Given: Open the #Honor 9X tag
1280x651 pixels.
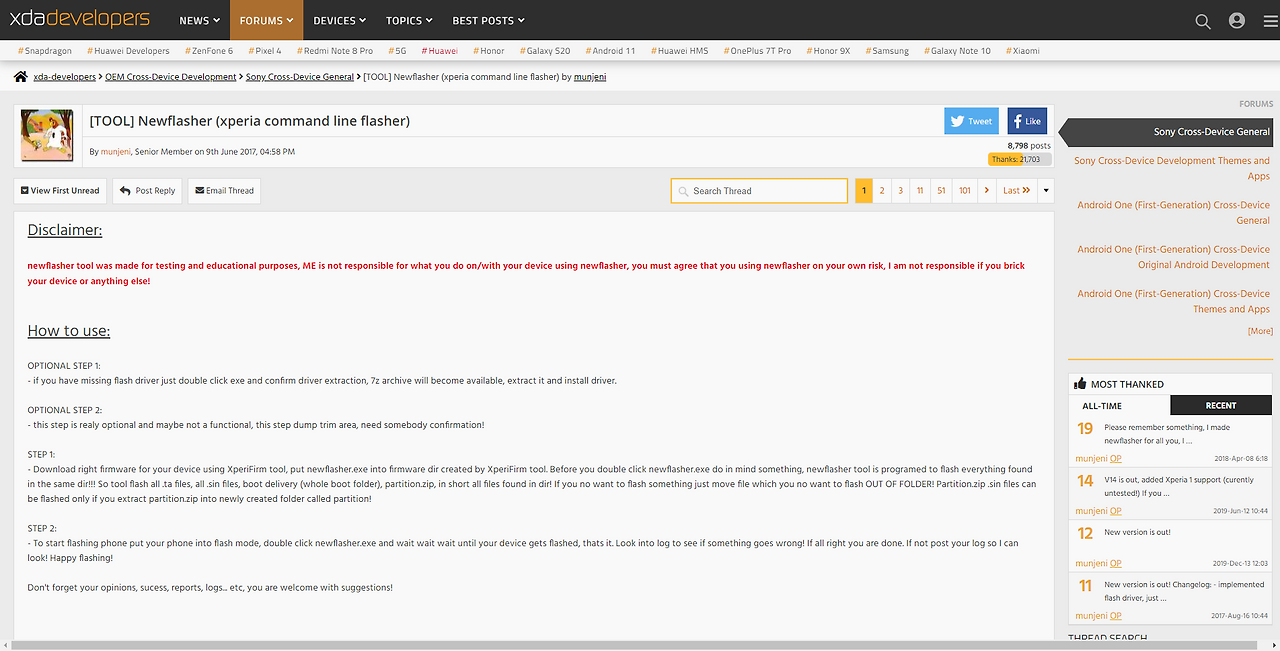Looking at the screenshot, I should pyautogui.click(x=828, y=51).
